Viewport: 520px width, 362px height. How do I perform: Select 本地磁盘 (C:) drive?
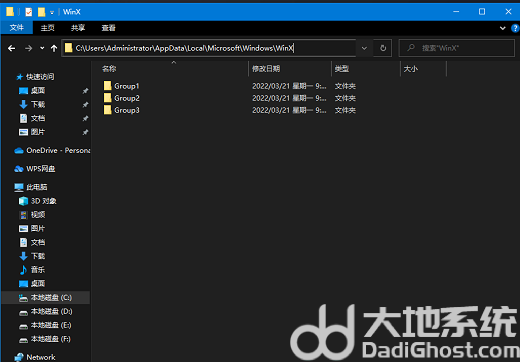click(45, 297)
